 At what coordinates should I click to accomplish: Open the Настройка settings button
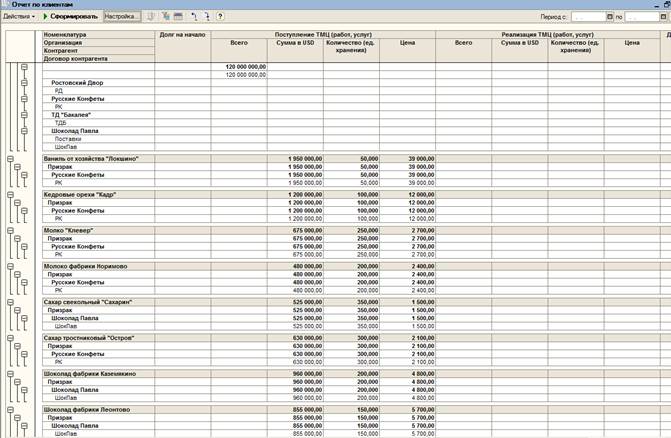(122, 17)
